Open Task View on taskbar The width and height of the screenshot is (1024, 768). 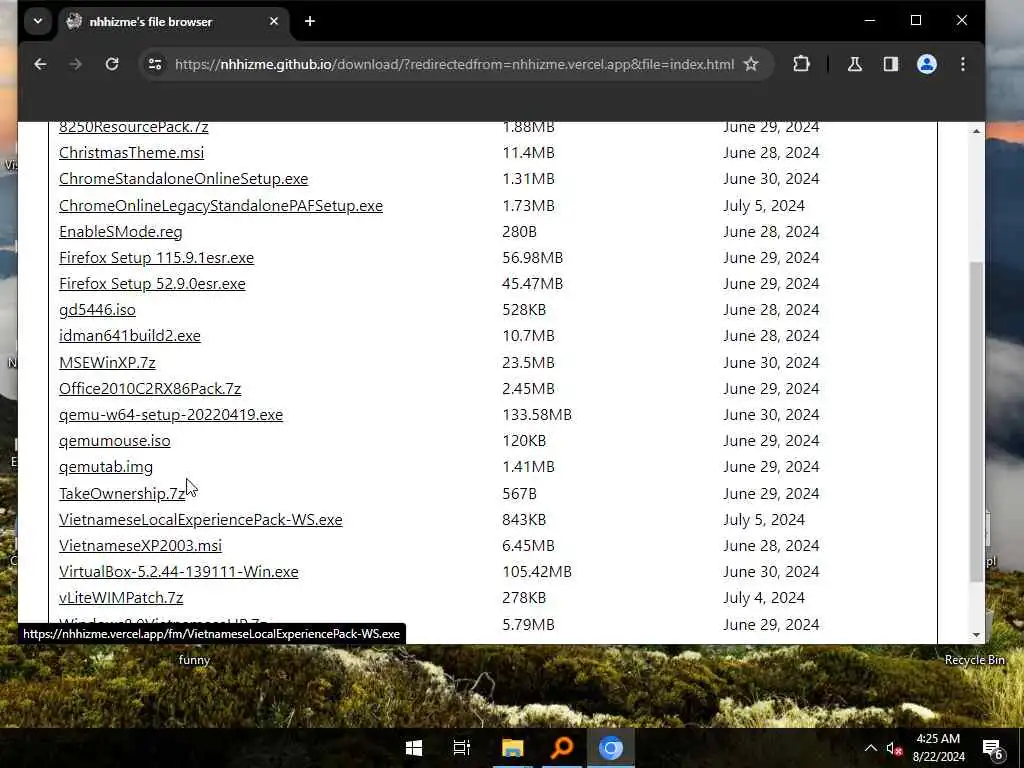pos(462,748)
